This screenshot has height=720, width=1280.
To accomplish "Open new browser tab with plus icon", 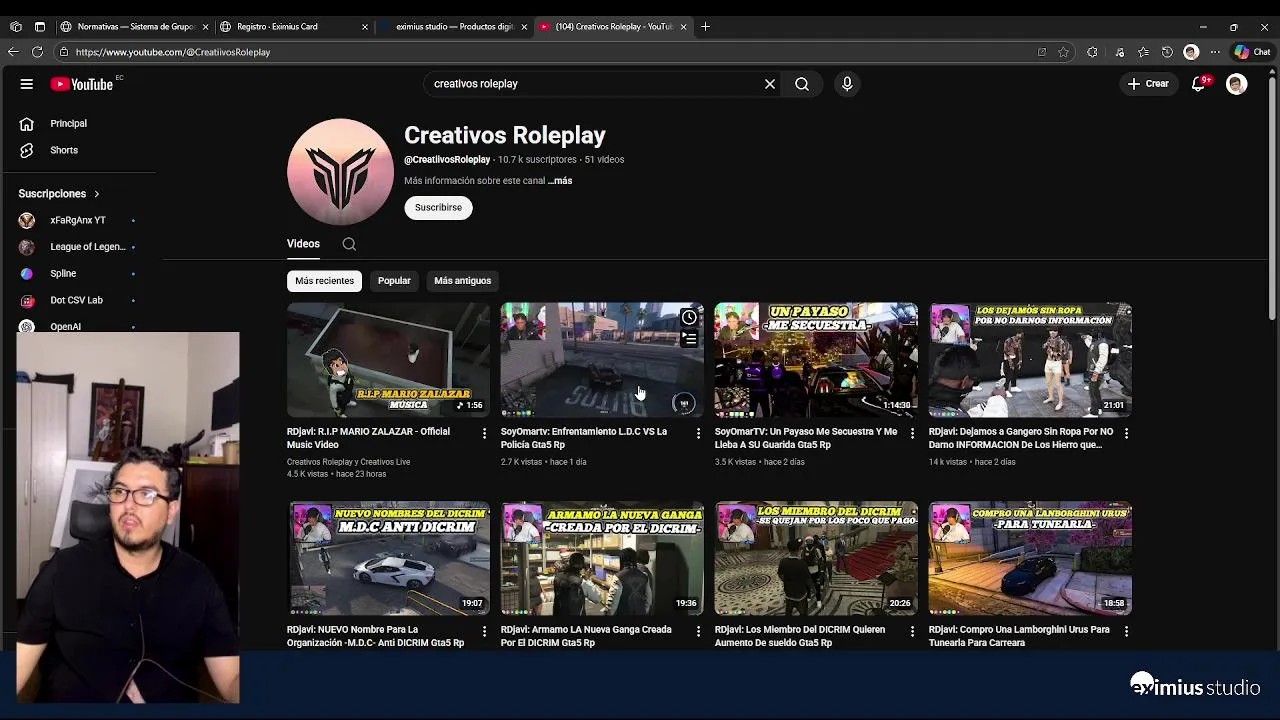I will pyautogui.click(x=706, y=27).
